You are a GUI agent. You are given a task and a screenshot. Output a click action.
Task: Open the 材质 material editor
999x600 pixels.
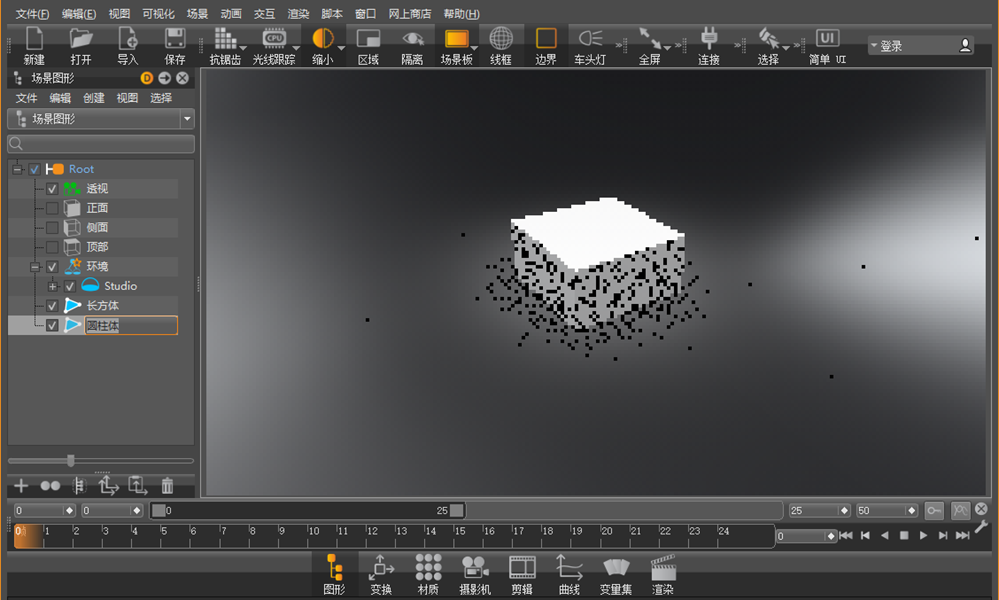[x=428, y=568]
